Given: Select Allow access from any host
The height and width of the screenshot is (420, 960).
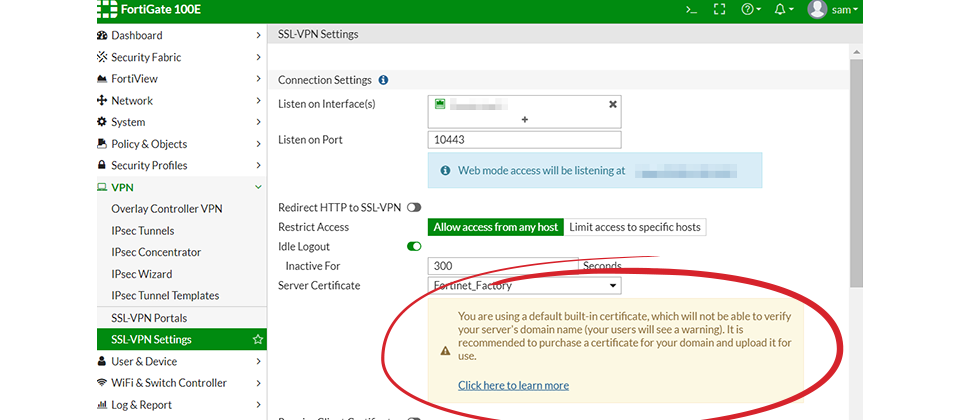Looking at the screenshot, I should 496,227.
